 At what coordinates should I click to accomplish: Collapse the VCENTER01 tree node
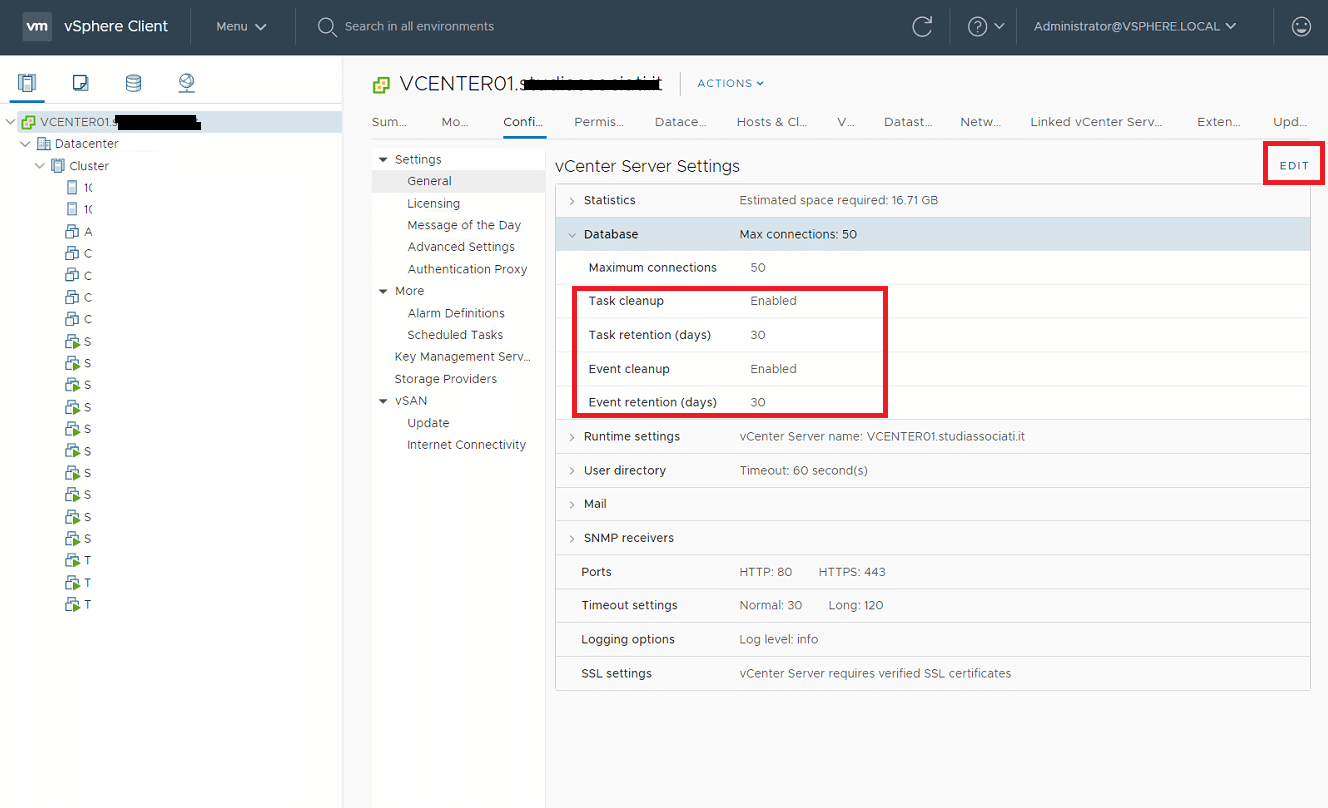(x=11, y=122)
